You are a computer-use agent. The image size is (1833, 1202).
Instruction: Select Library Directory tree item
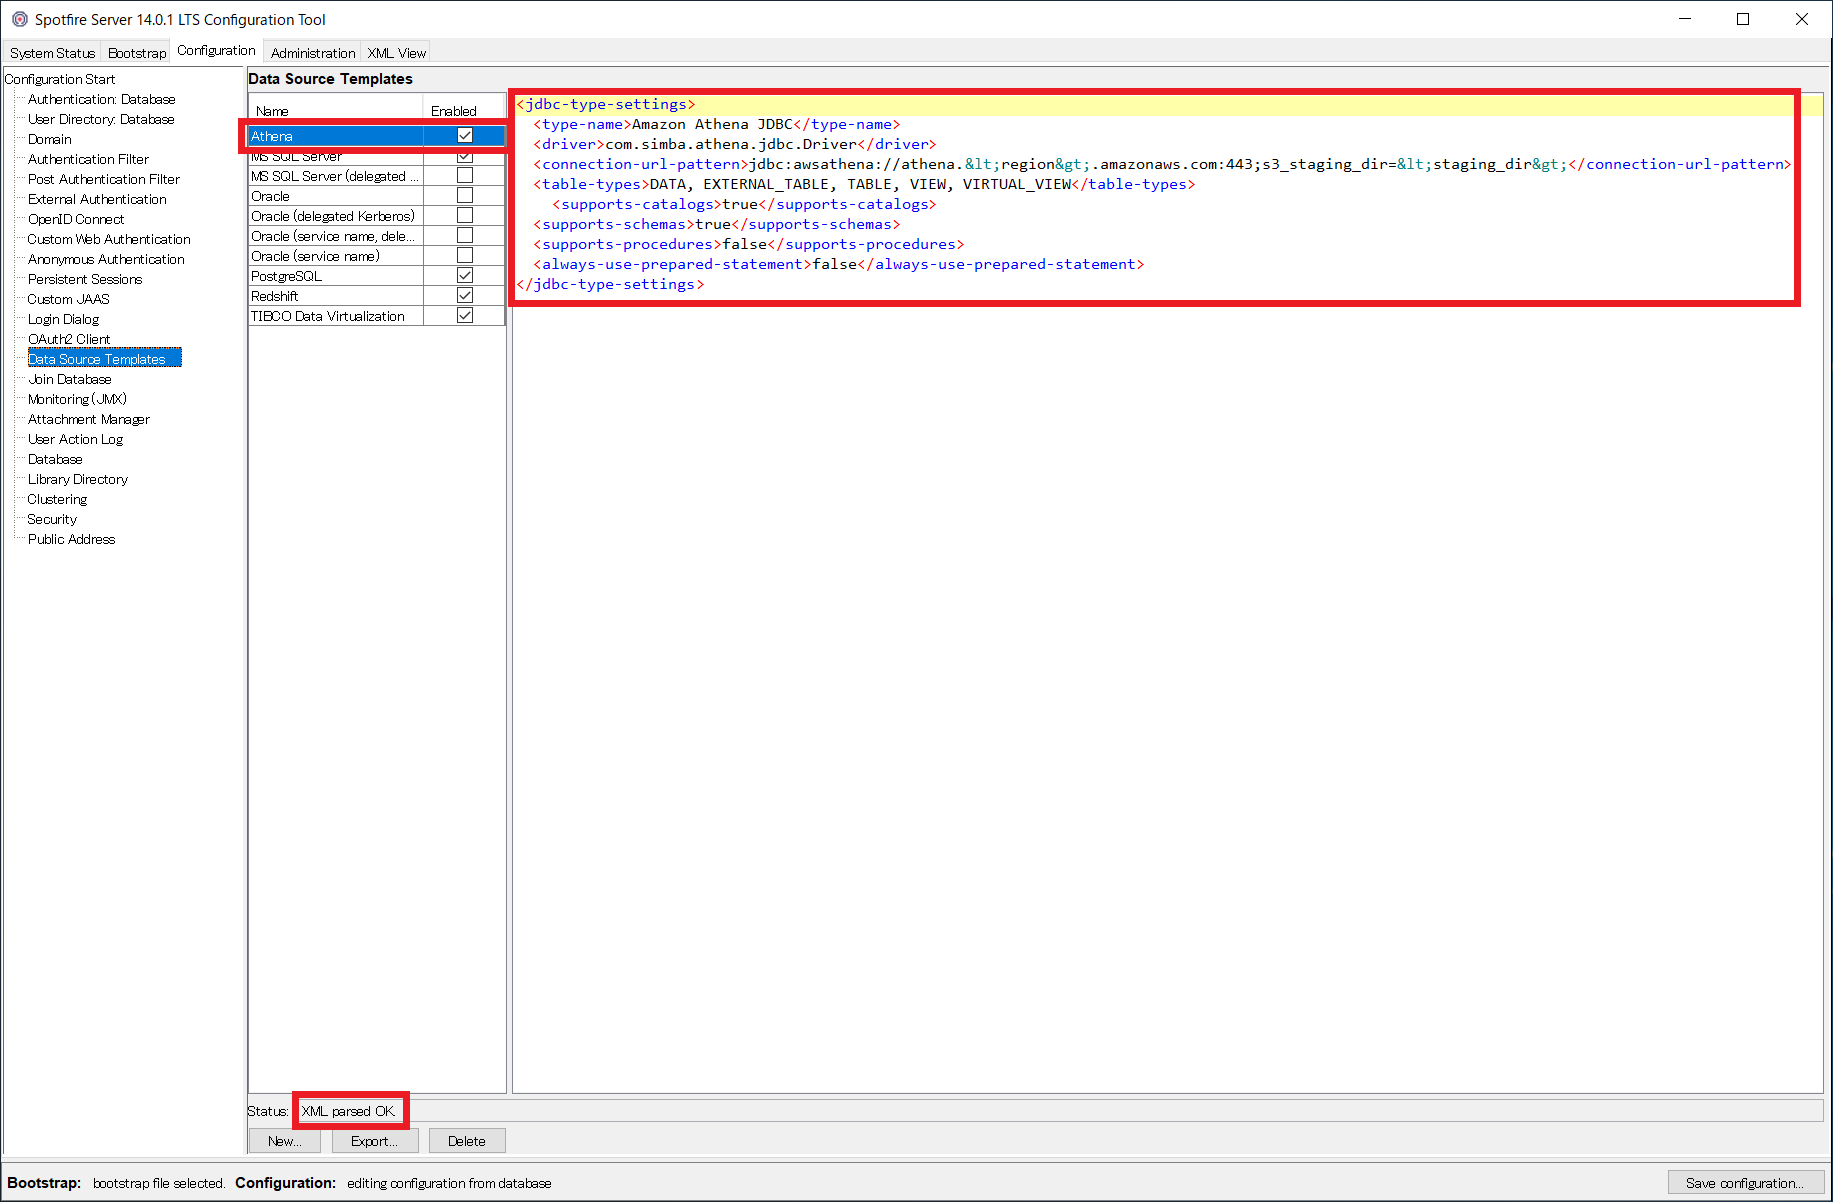[x=78, y=479]
